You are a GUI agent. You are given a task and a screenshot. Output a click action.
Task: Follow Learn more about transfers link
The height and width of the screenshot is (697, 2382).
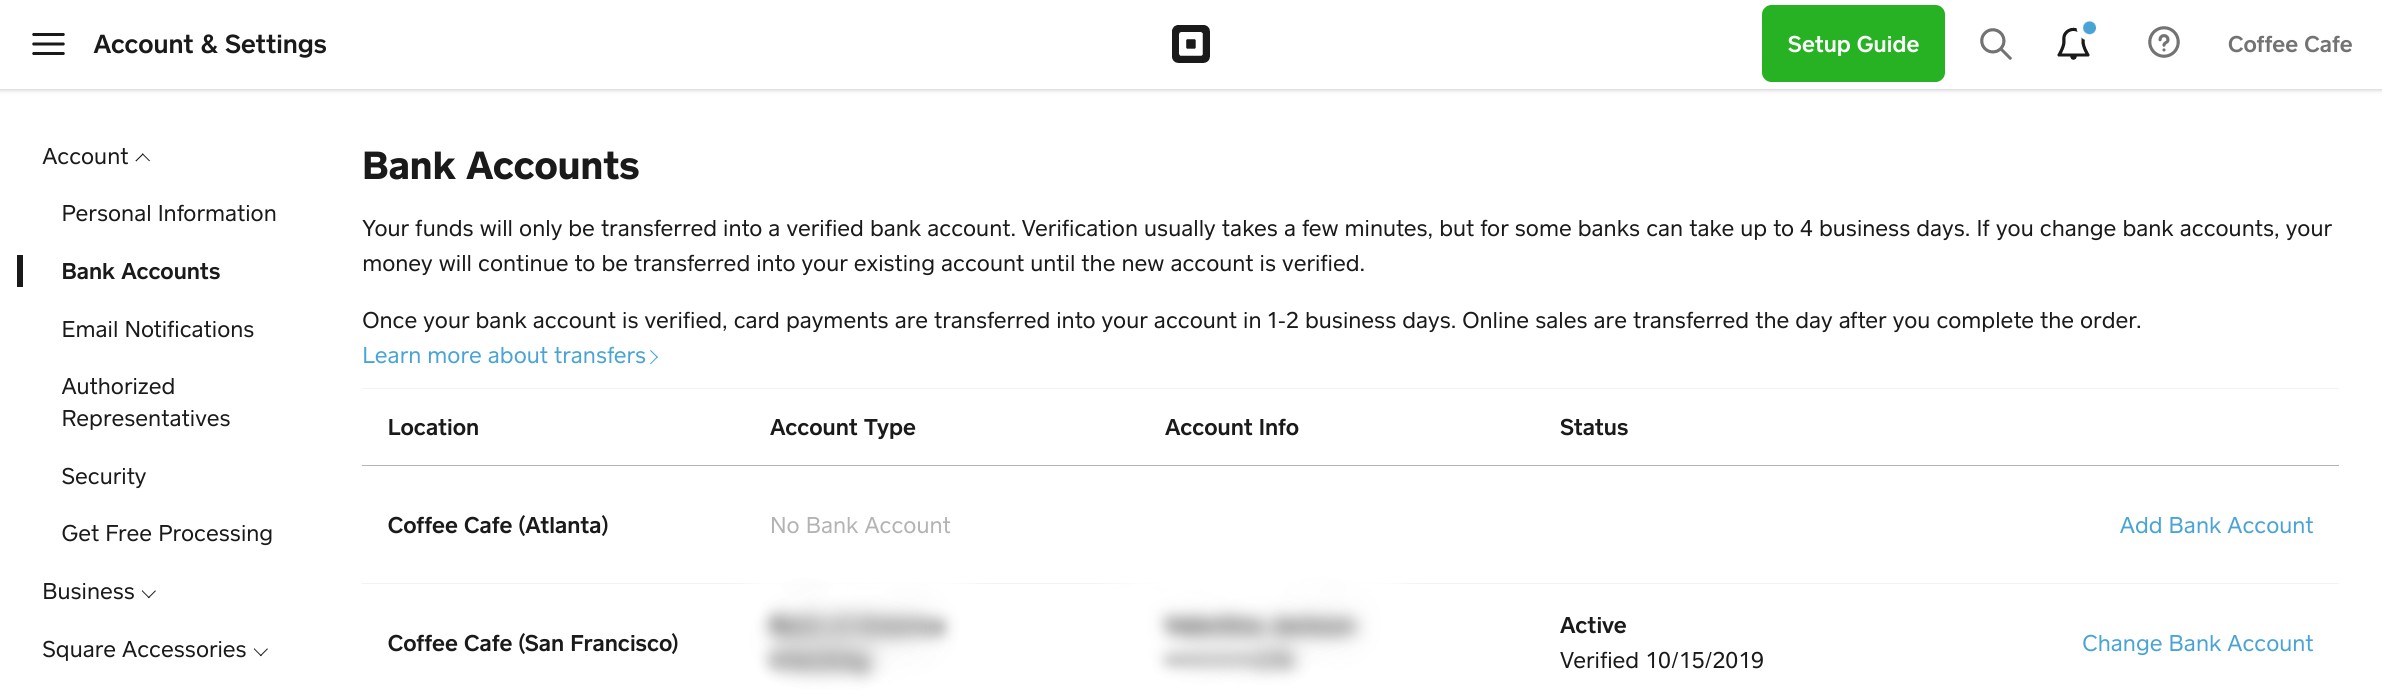509,356
